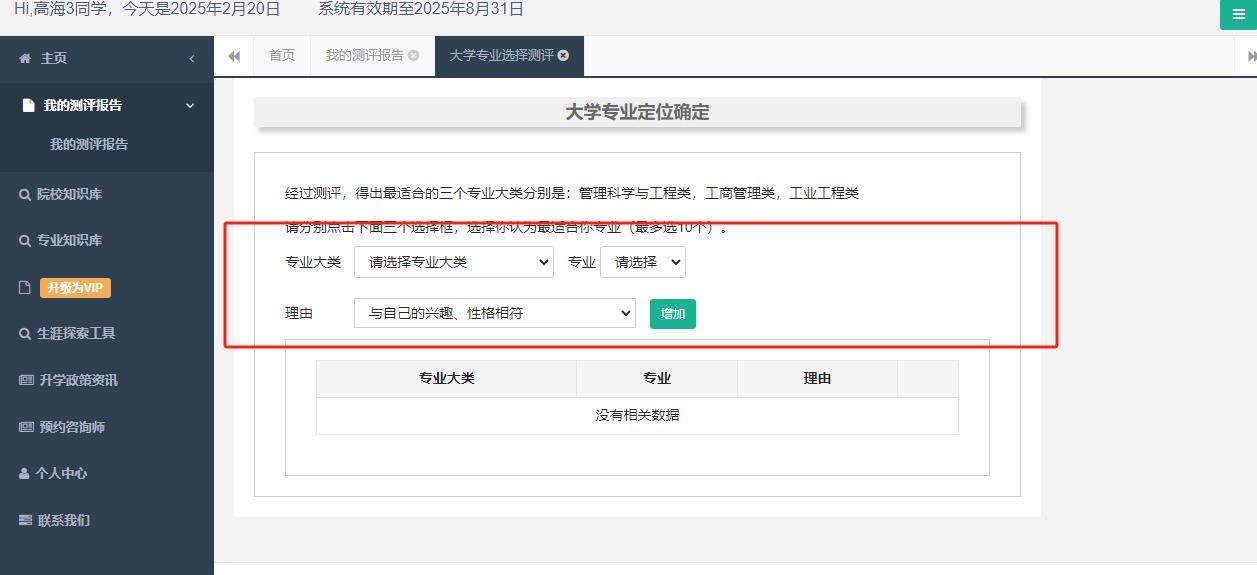Close the 我的测评报告 tab
This screenshot has height=575, width=1257.
(414, 56)
